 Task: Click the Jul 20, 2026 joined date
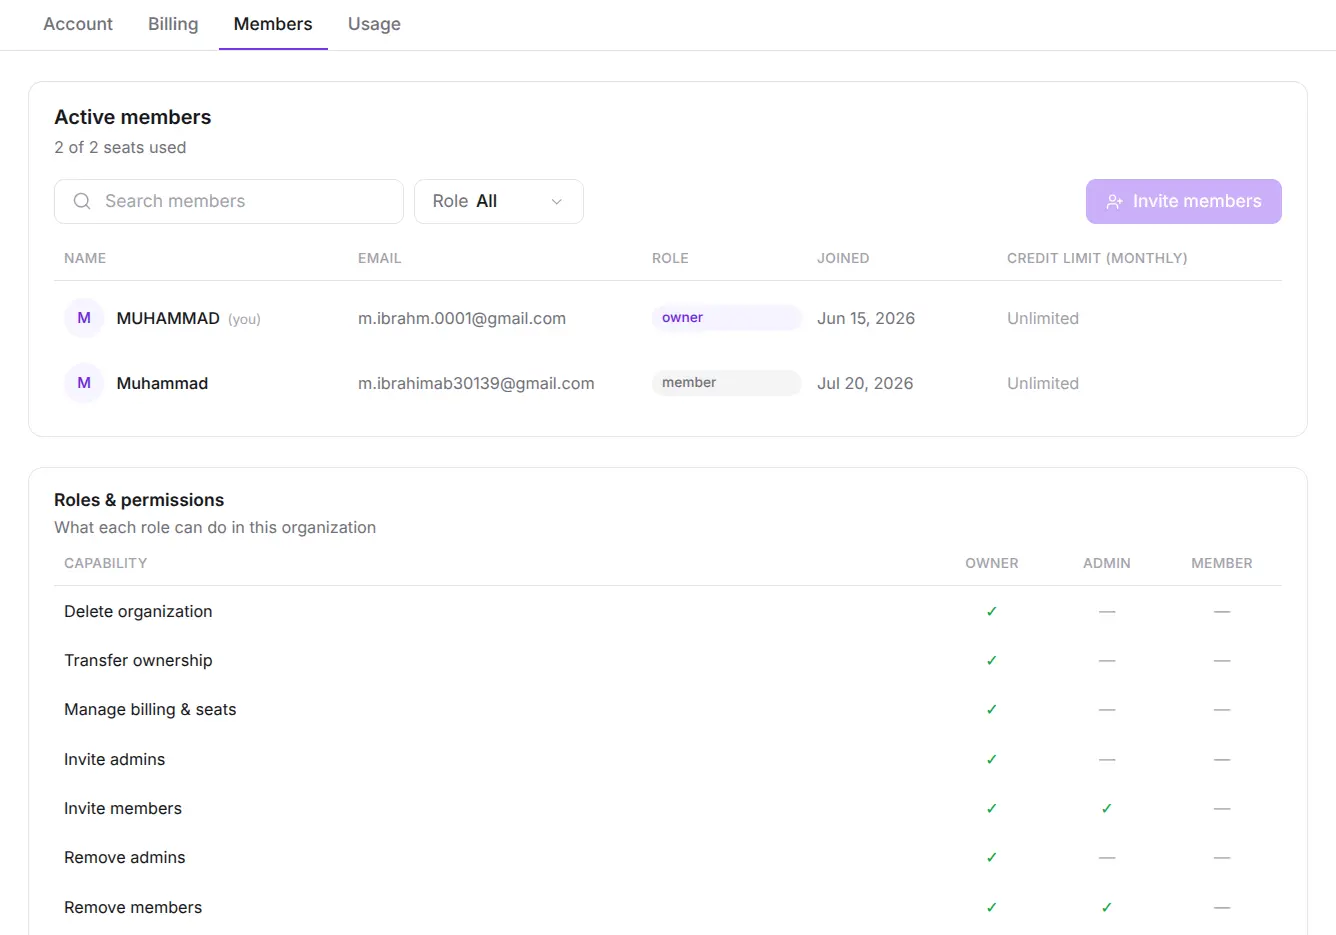(865, 383)
